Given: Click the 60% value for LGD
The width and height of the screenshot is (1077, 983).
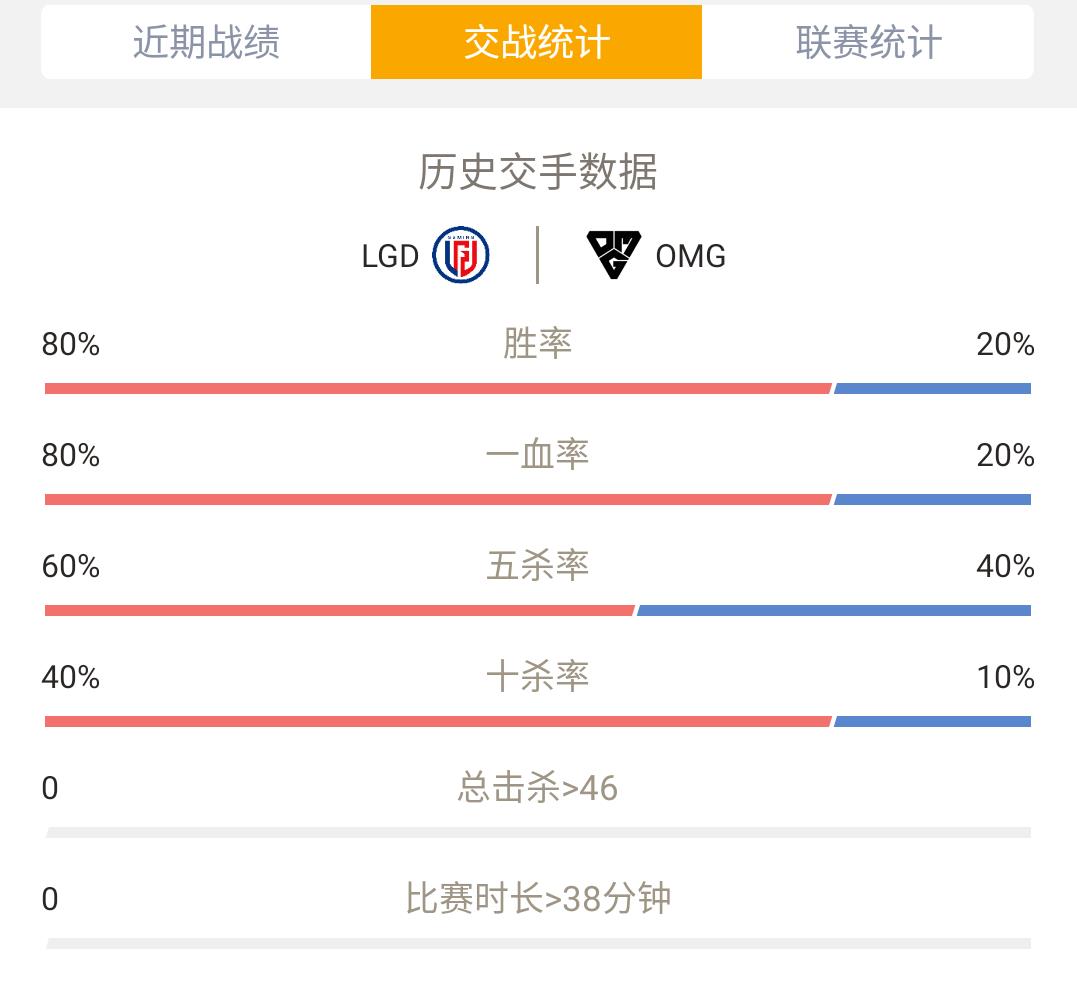Looking at the screenshot, I should pyautogui.click(x=71, y=566).
